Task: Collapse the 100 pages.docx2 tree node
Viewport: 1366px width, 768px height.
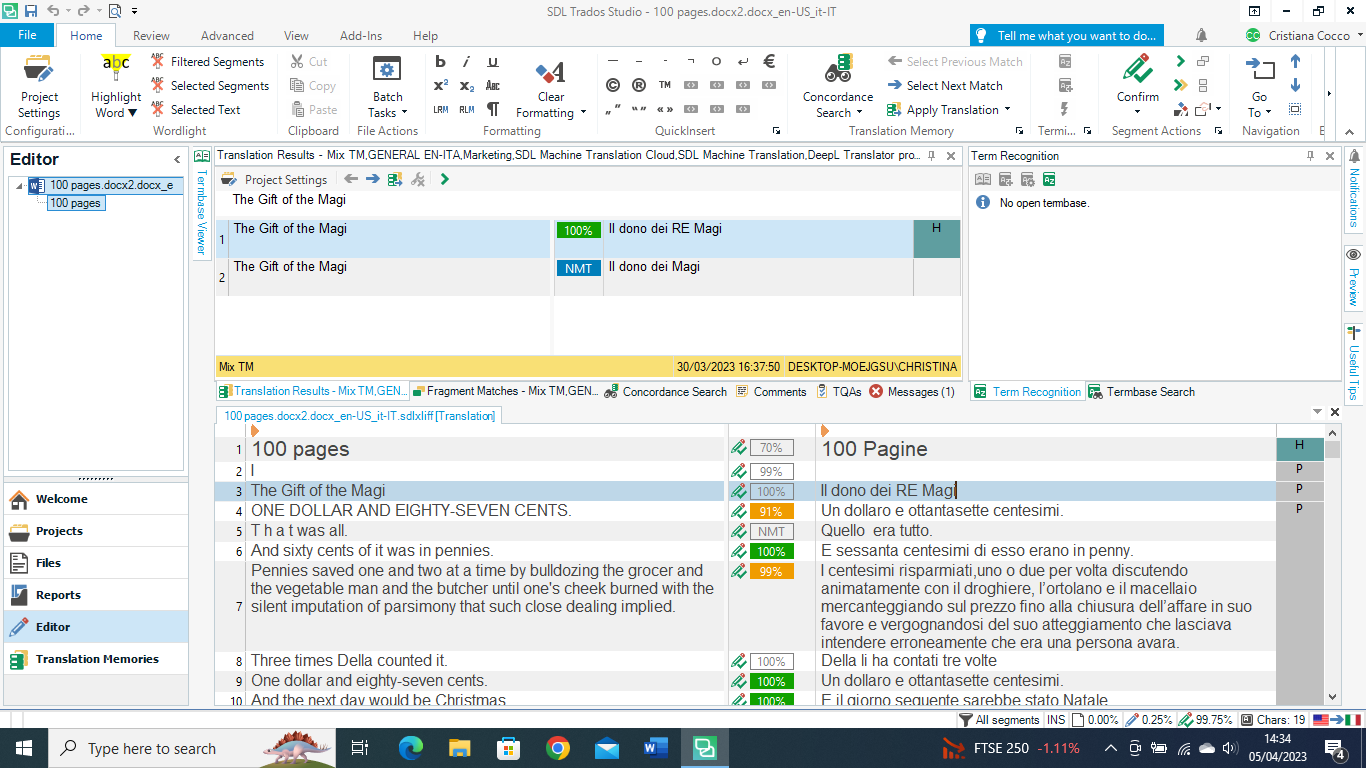Action: 19,185
